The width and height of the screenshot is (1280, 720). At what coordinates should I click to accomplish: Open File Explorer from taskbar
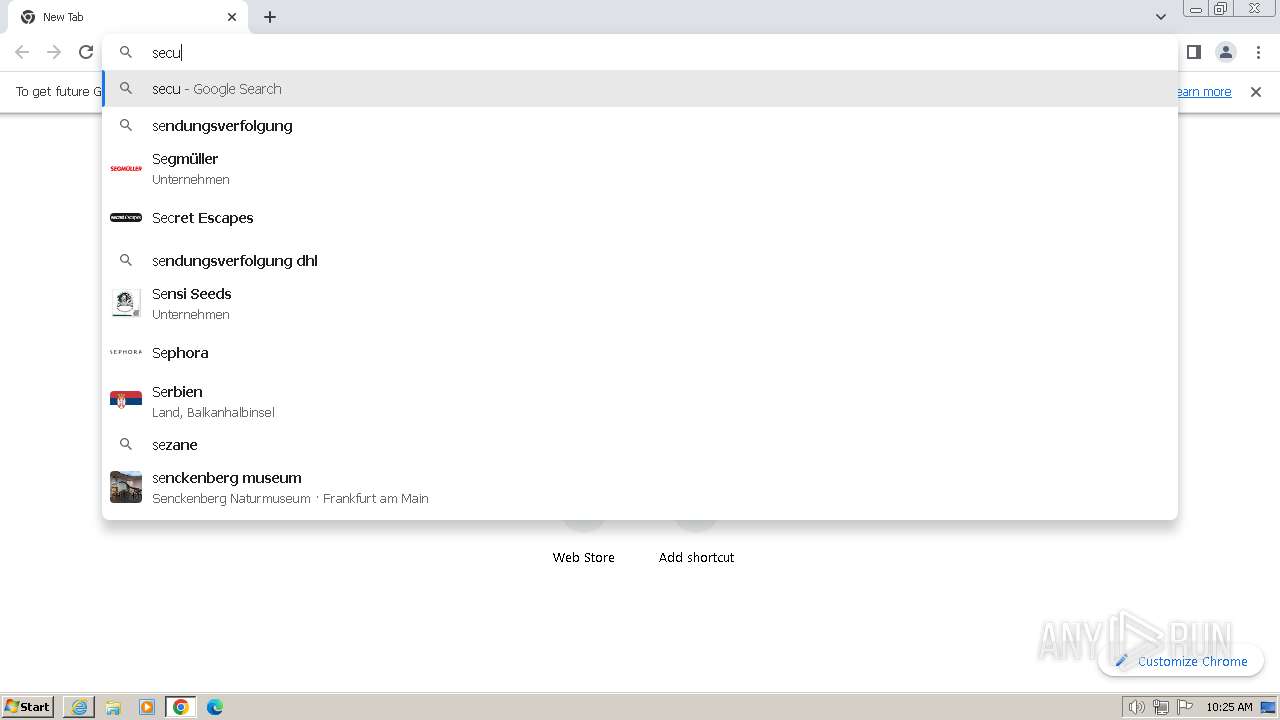(x=113, y=707)
